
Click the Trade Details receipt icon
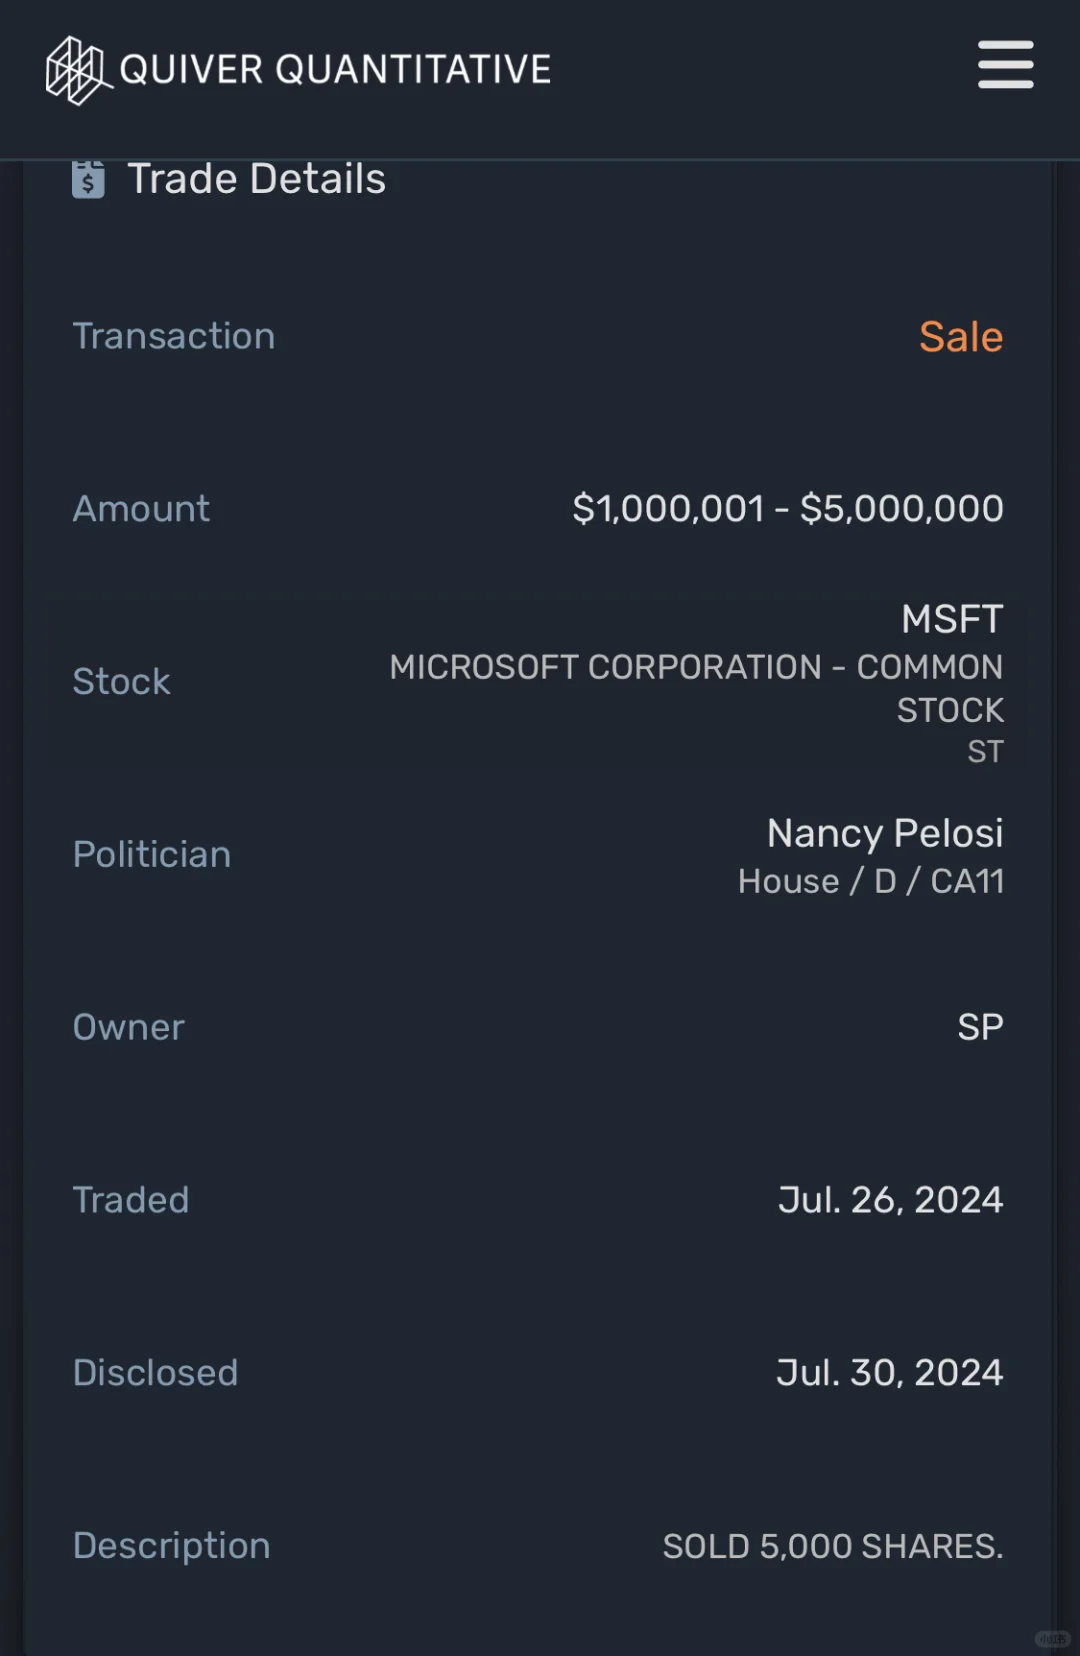88,180
